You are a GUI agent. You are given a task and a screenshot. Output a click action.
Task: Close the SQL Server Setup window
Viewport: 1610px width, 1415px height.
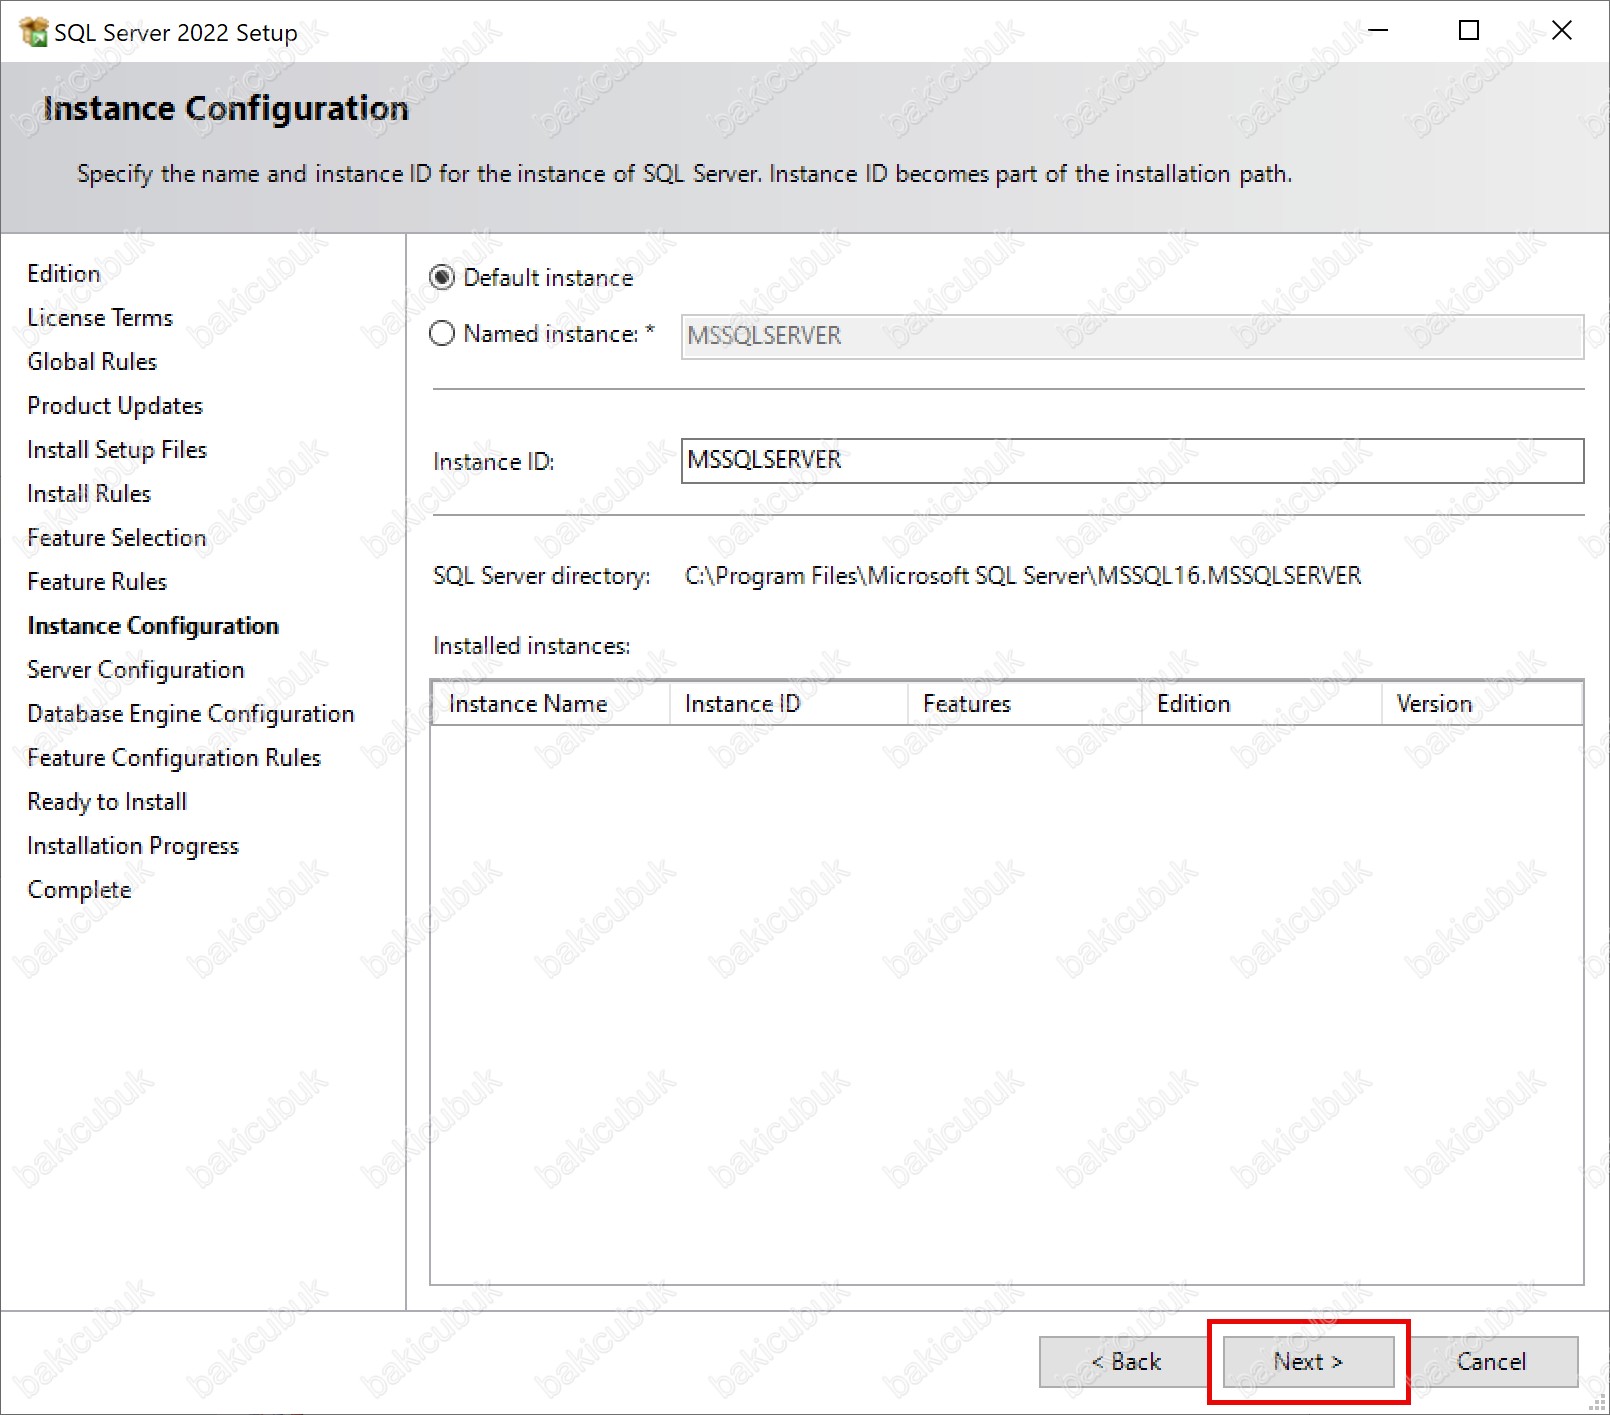[x=1561, y=31]
